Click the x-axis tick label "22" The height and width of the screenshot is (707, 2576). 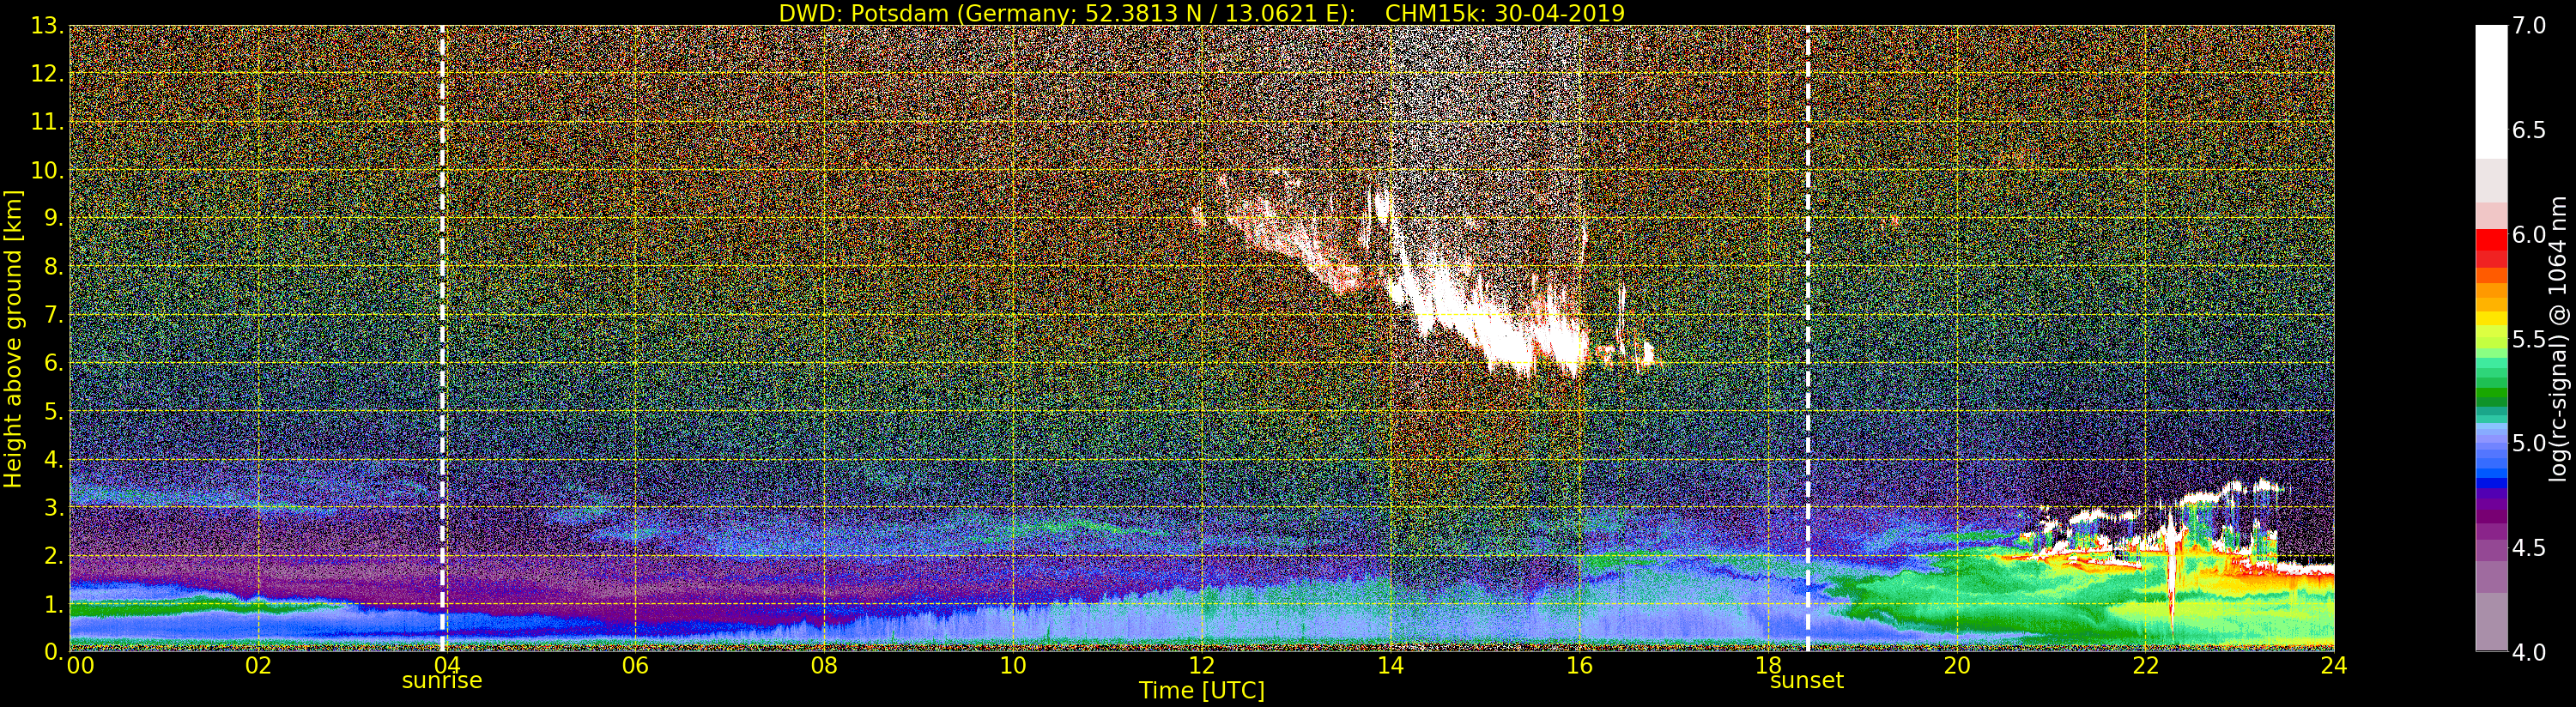2145,666
